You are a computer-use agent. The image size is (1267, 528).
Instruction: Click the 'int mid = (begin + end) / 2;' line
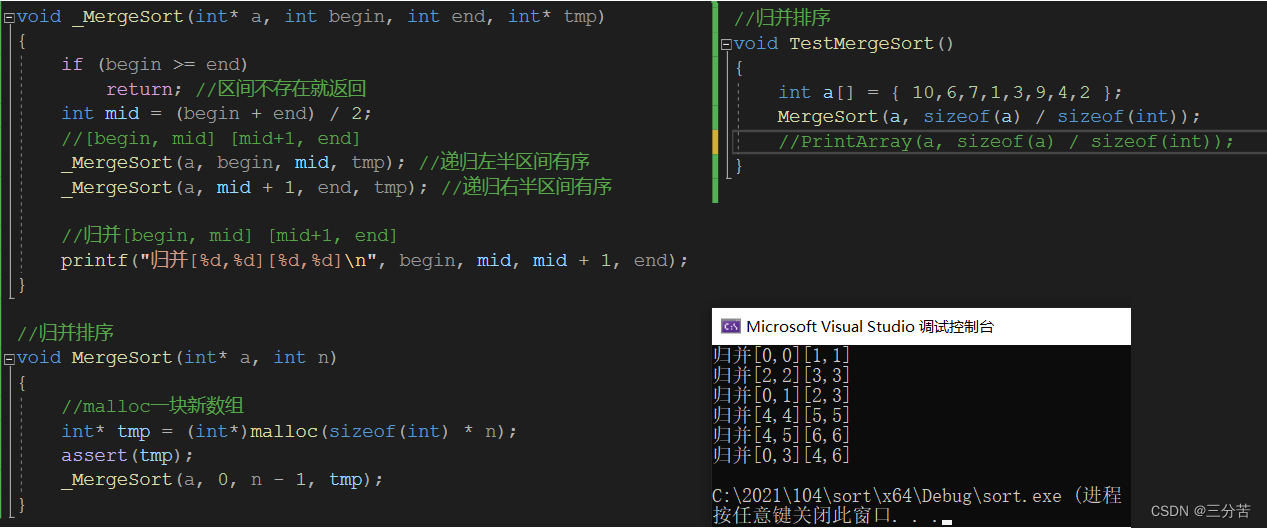[216, 114]
